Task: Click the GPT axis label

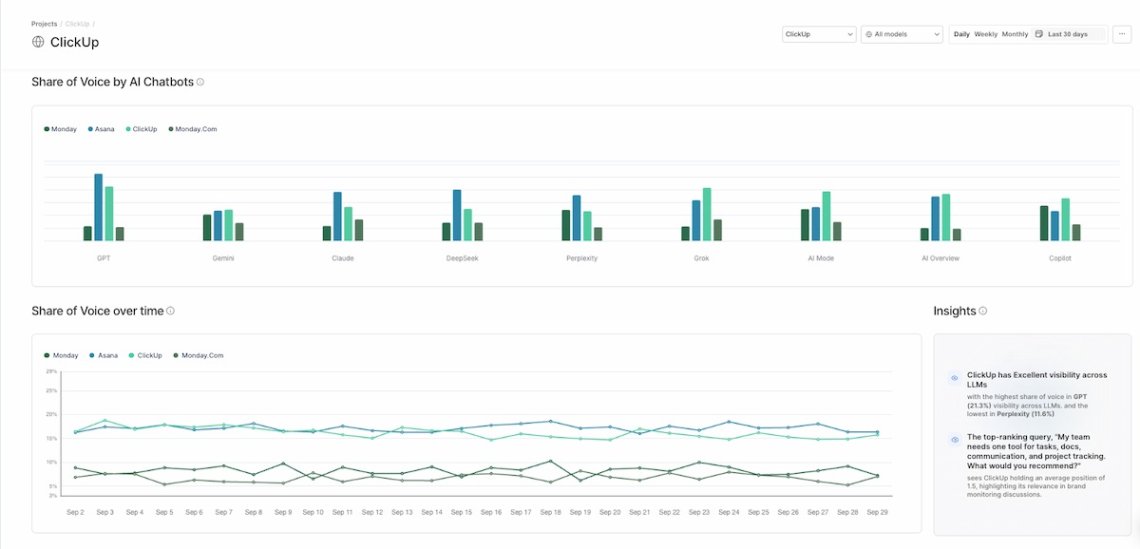Action: (103, 258)
